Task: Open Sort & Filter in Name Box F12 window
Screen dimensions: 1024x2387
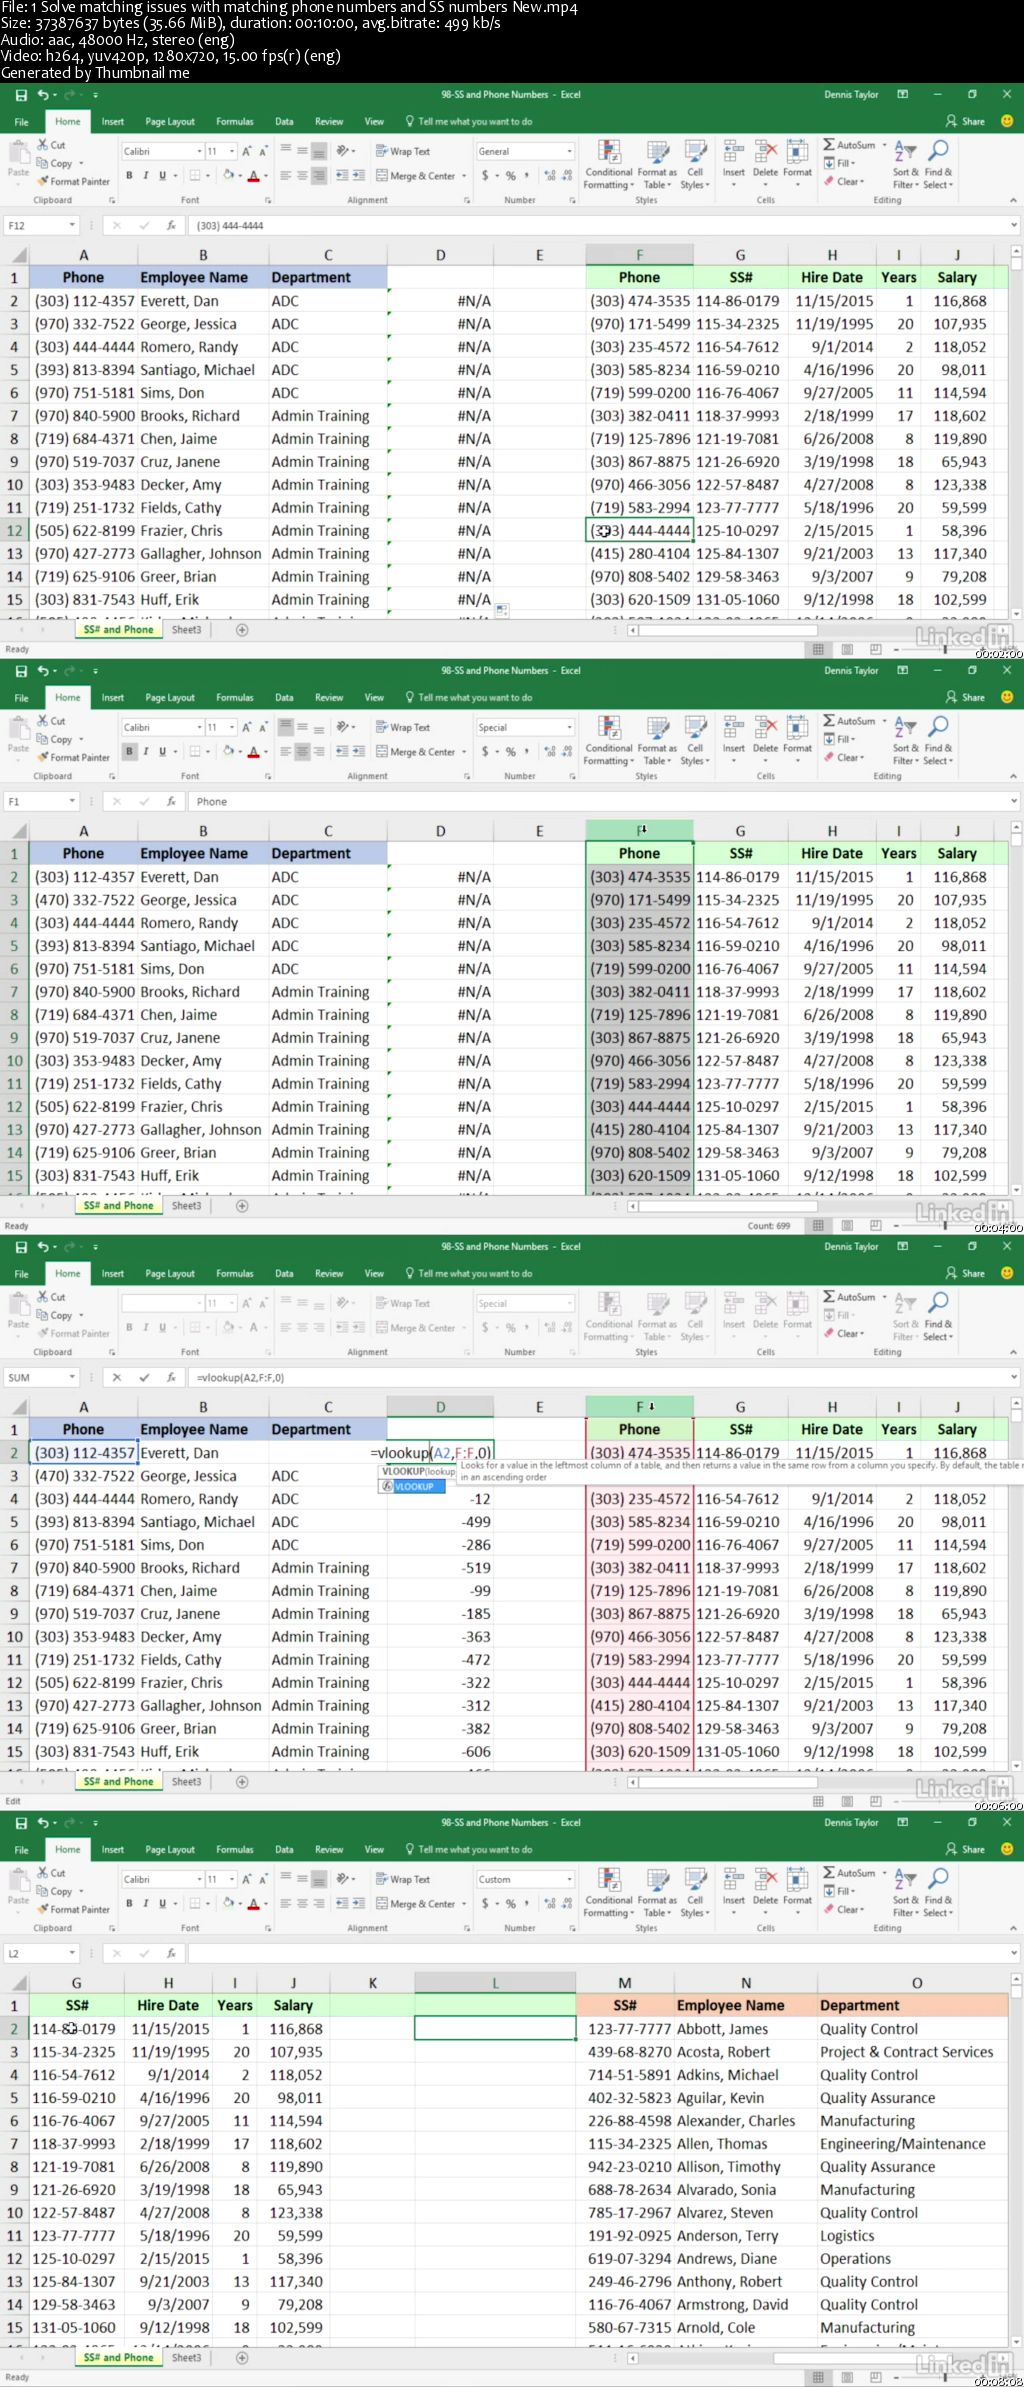Action: click(x=905, y=163)
